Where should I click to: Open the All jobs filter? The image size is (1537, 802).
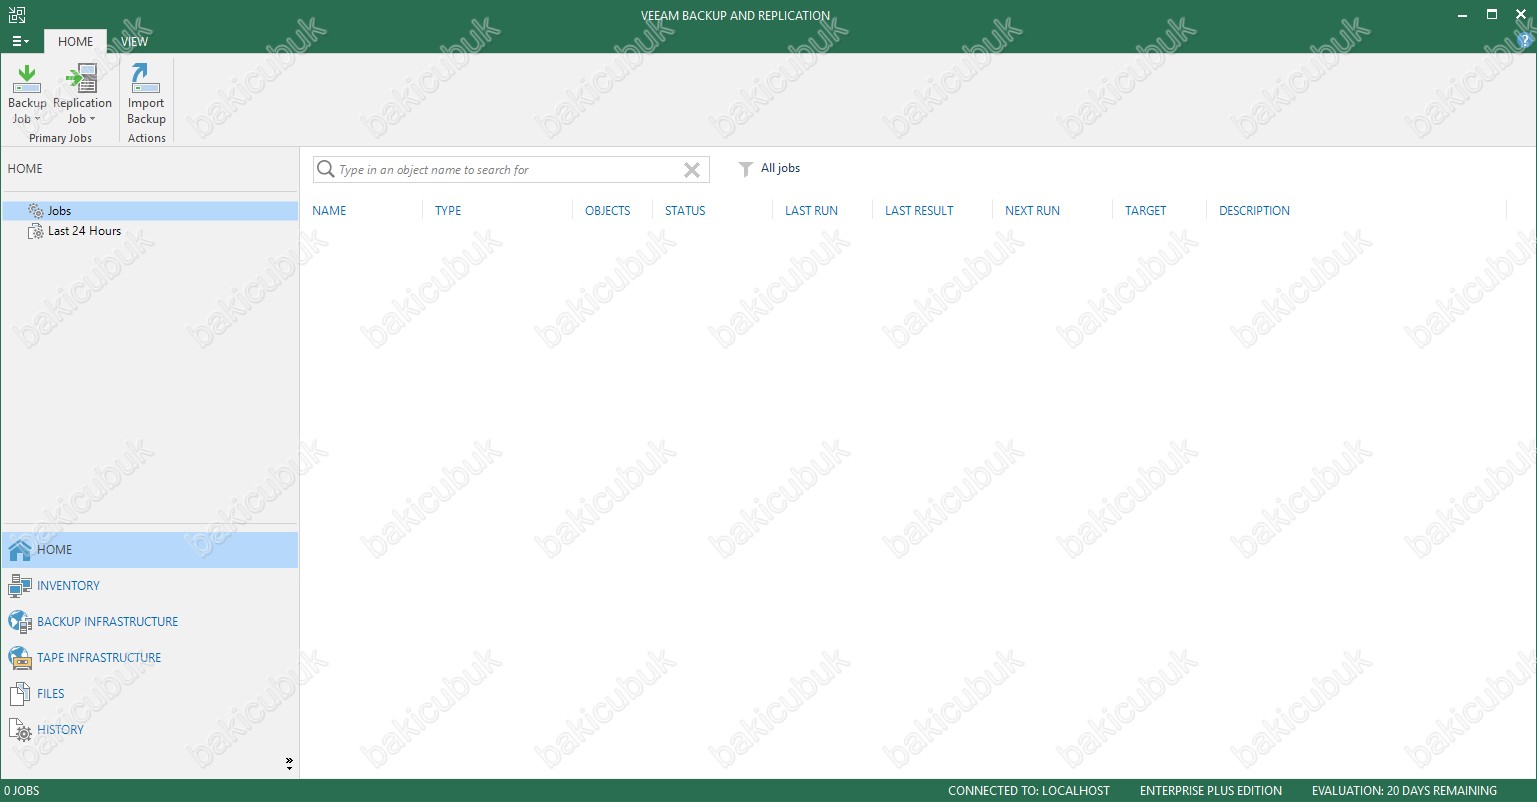770,169
